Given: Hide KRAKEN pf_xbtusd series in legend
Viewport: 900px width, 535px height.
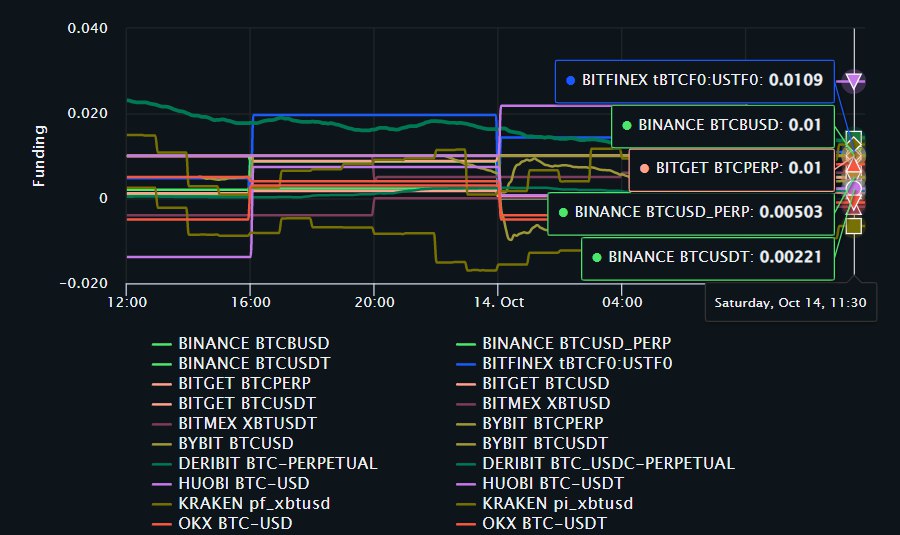Looking at the screenshot, I should (241, 503).
